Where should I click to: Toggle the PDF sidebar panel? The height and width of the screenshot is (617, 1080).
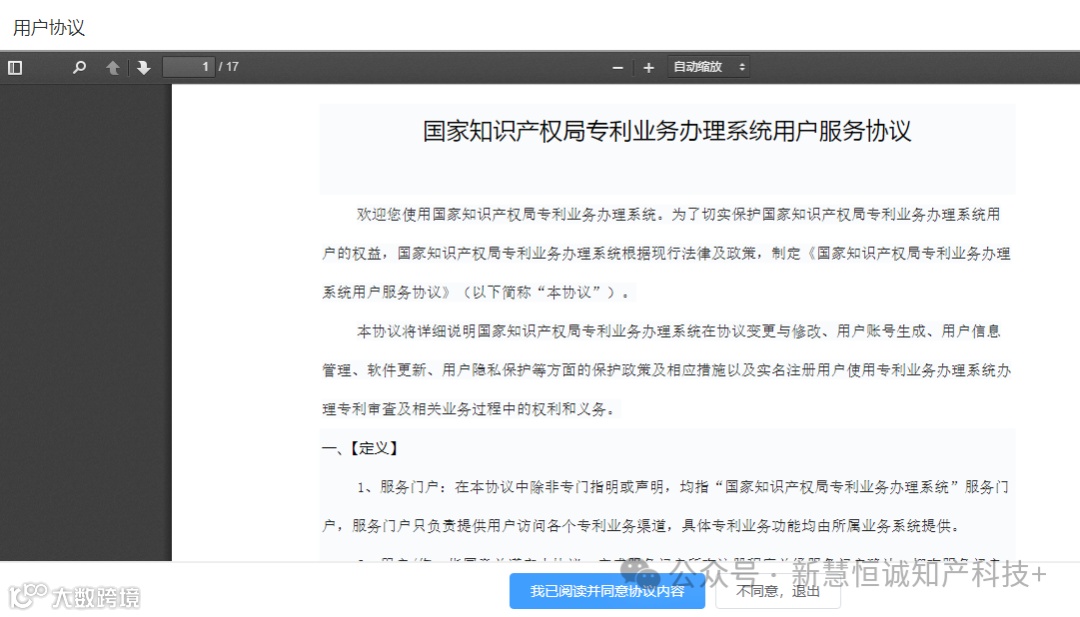pyautogui.click(x=15, y=67)
